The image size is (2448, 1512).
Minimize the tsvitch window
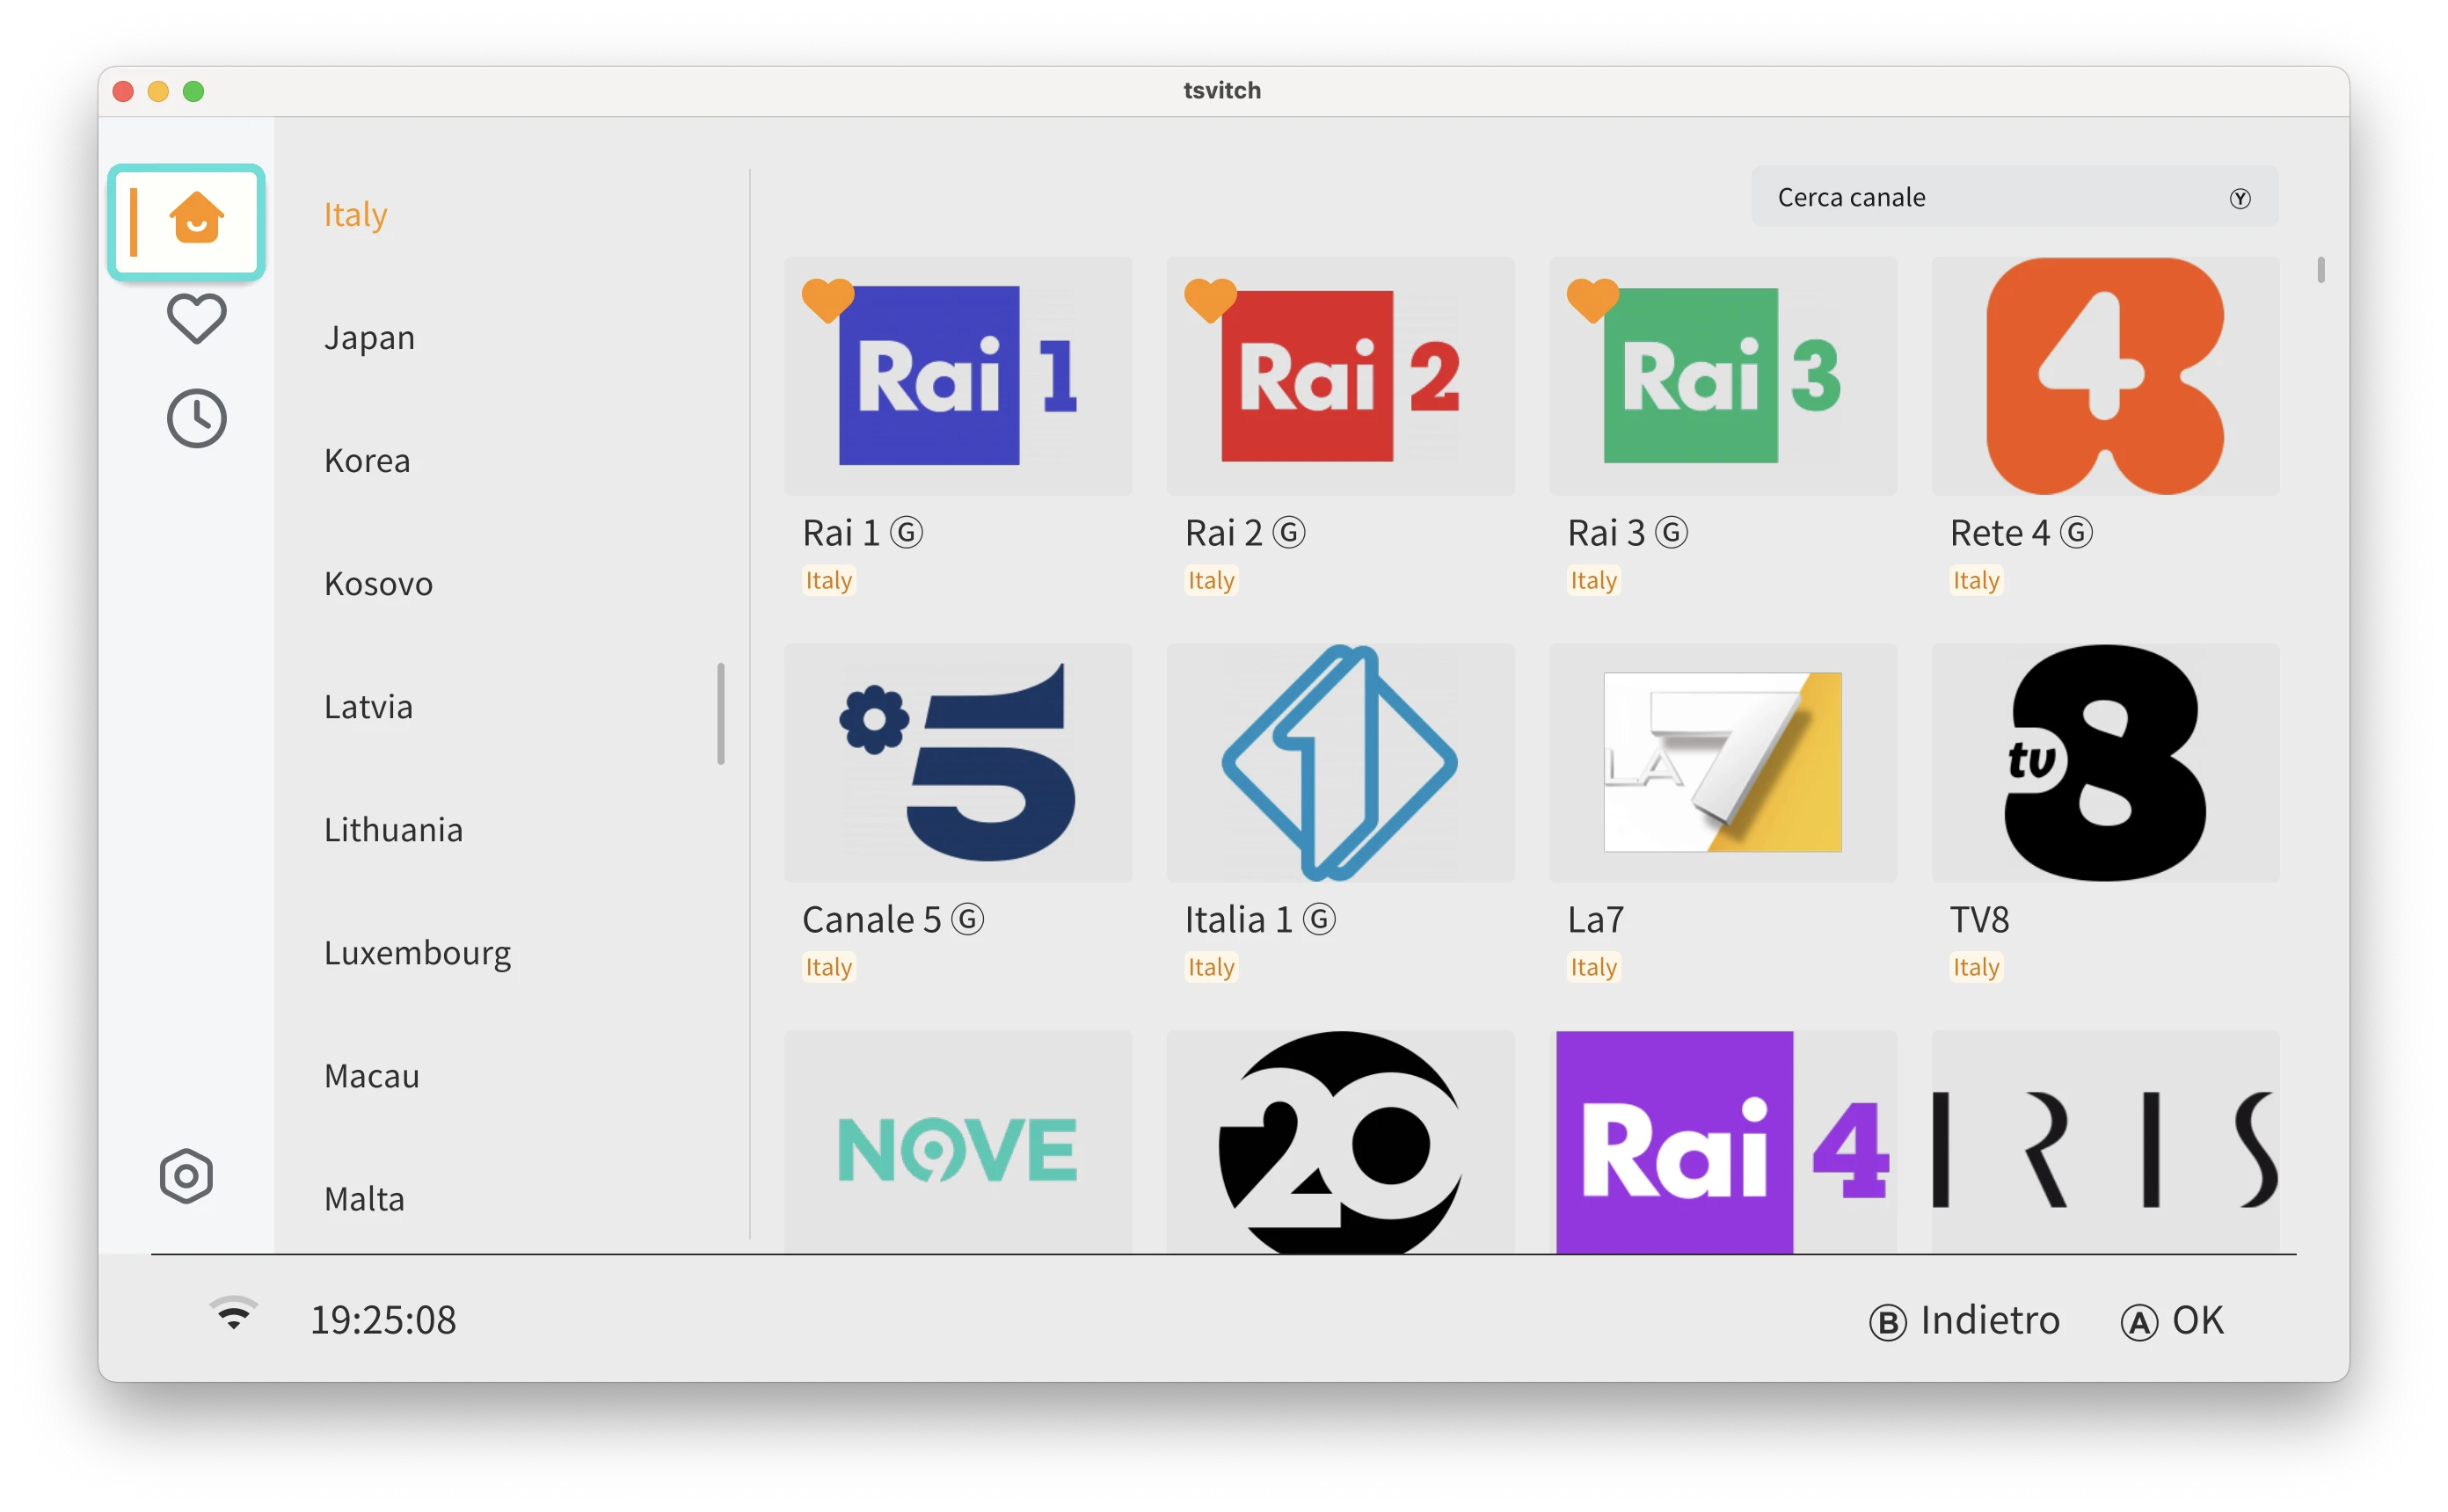(158, 91)
